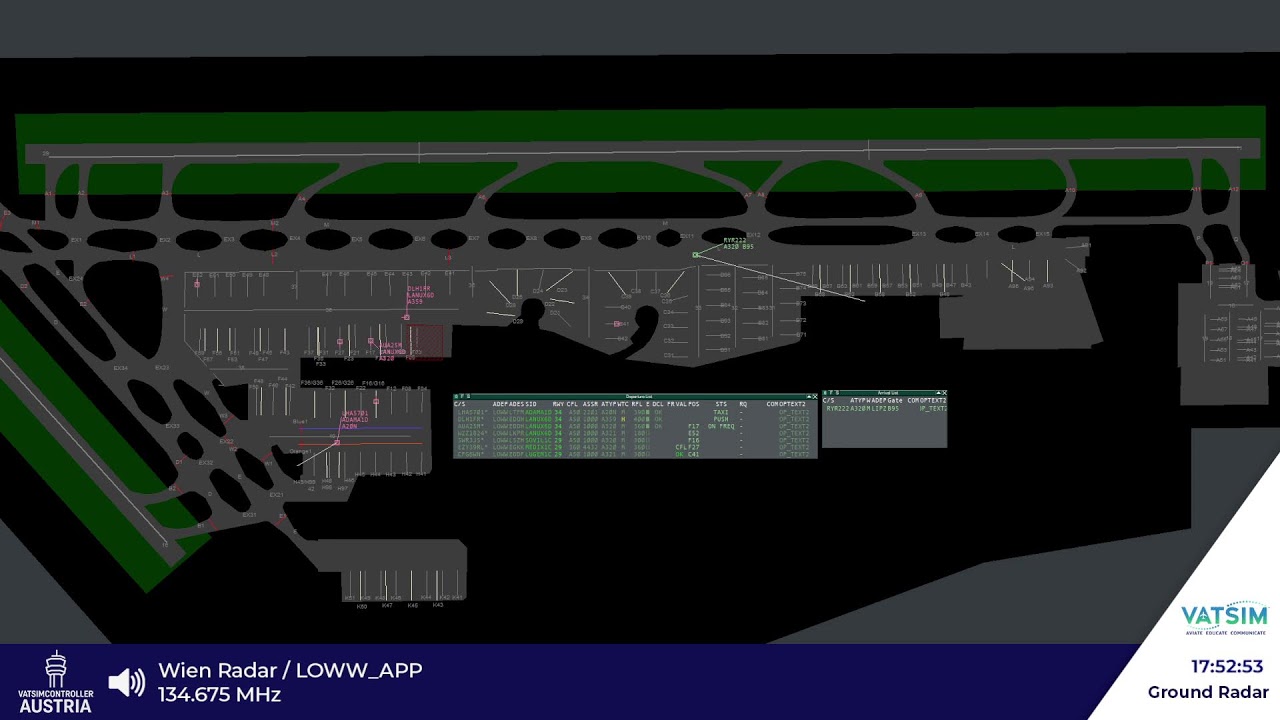Viewport: 1280px width, 720px height.
Task: Click stand label B95 on apron
Action: (x=726, y=290)
